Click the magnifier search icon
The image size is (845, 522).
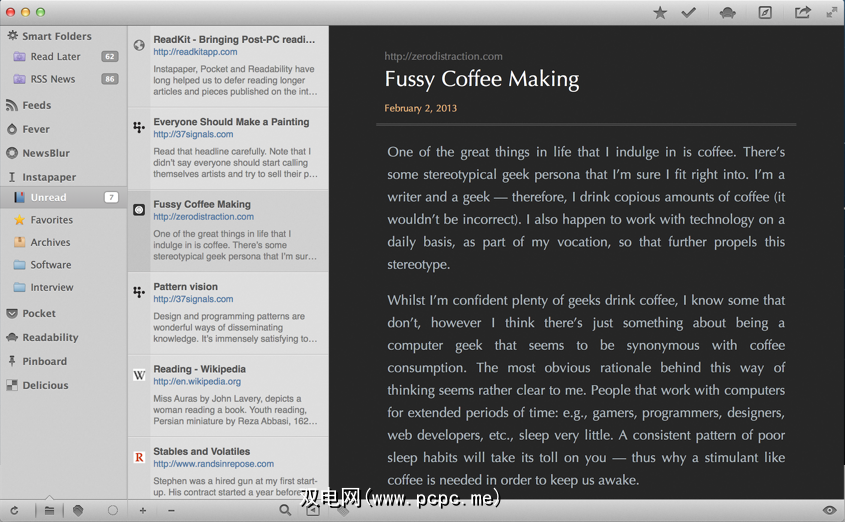click(x=285, y=511)
